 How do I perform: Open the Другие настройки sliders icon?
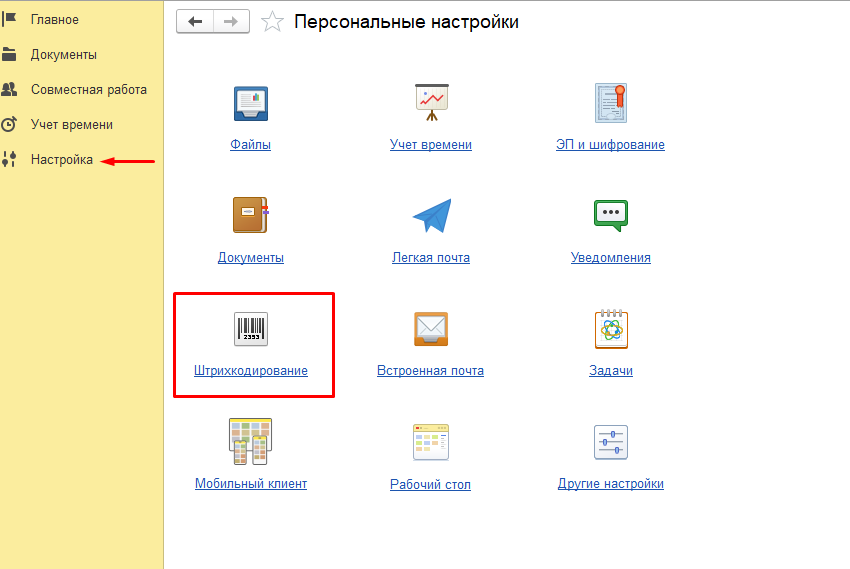[x=610, y=442]
